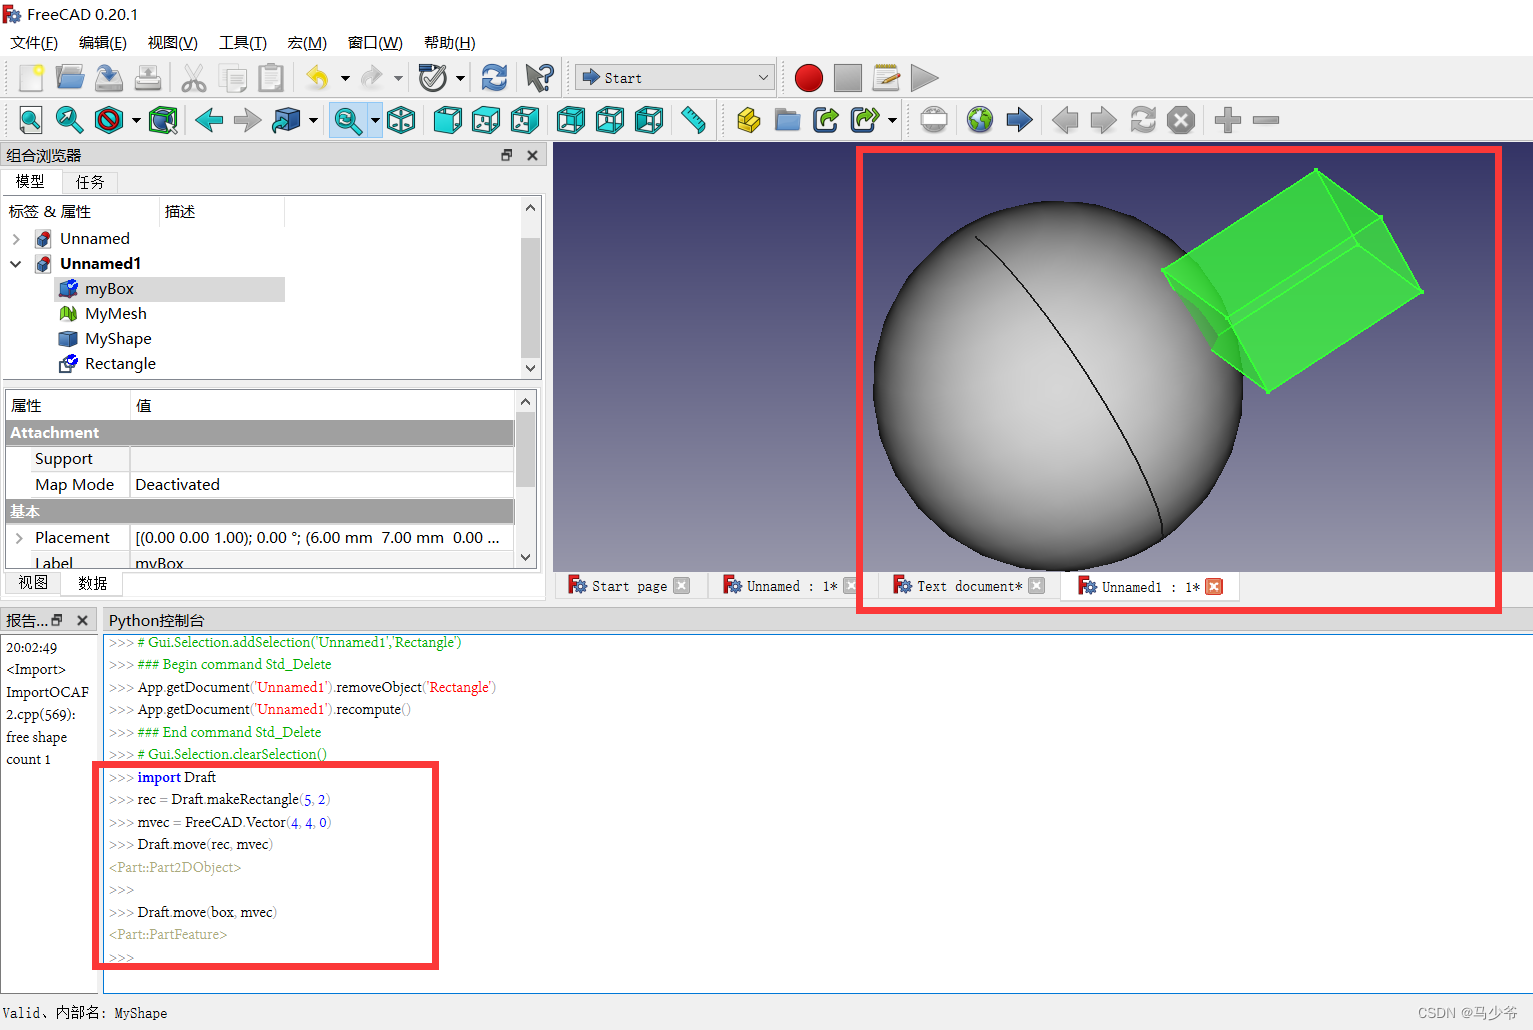Screen dimensions: 1533x1030
Task: Fit all content in the view
Action: 31,120
